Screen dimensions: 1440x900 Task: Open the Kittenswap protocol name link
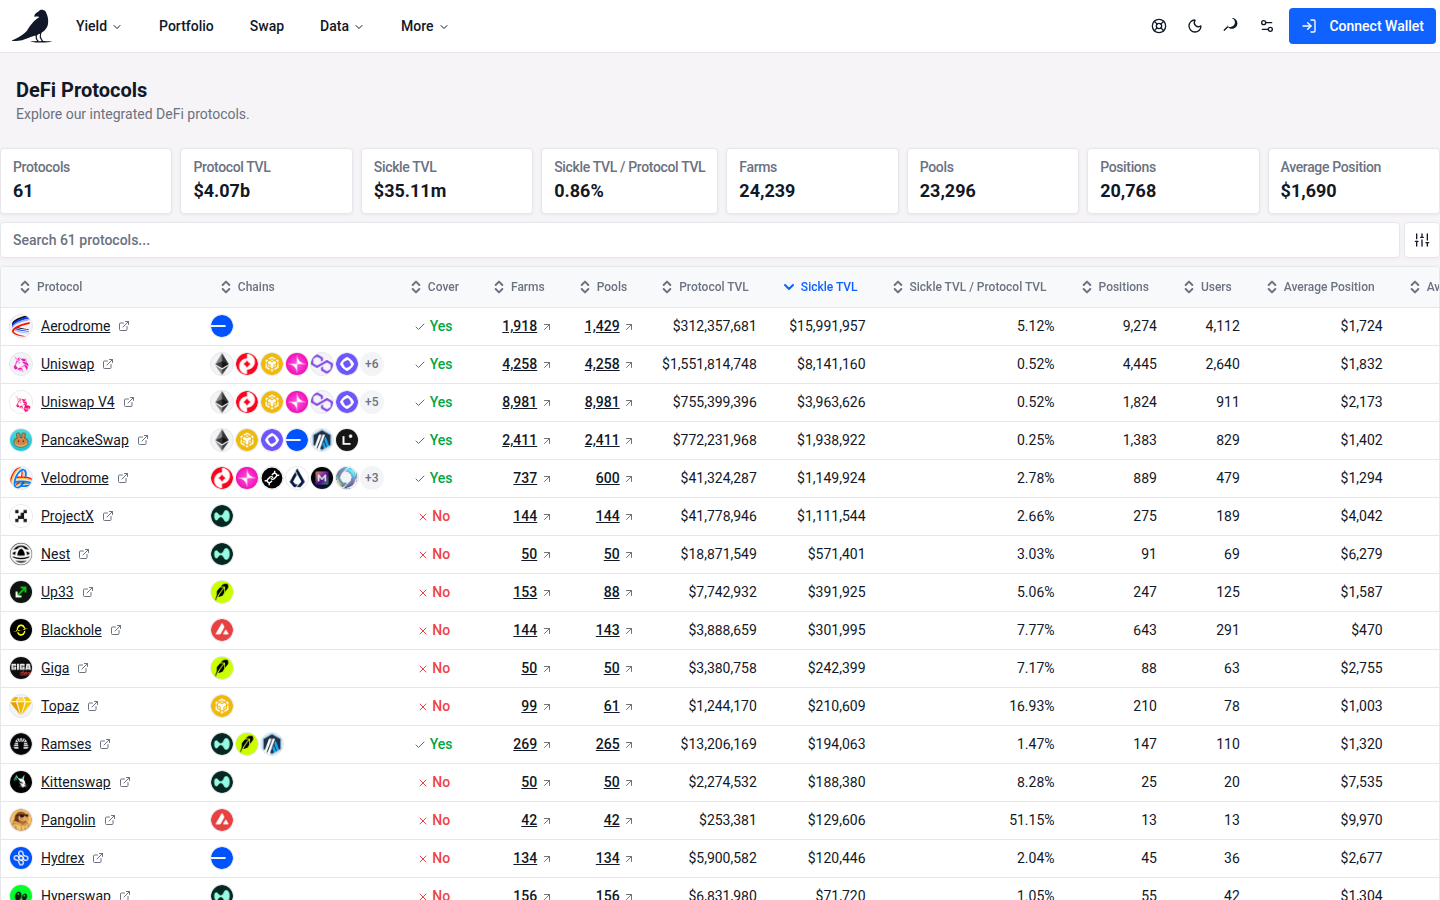click(x=76, y=782)
